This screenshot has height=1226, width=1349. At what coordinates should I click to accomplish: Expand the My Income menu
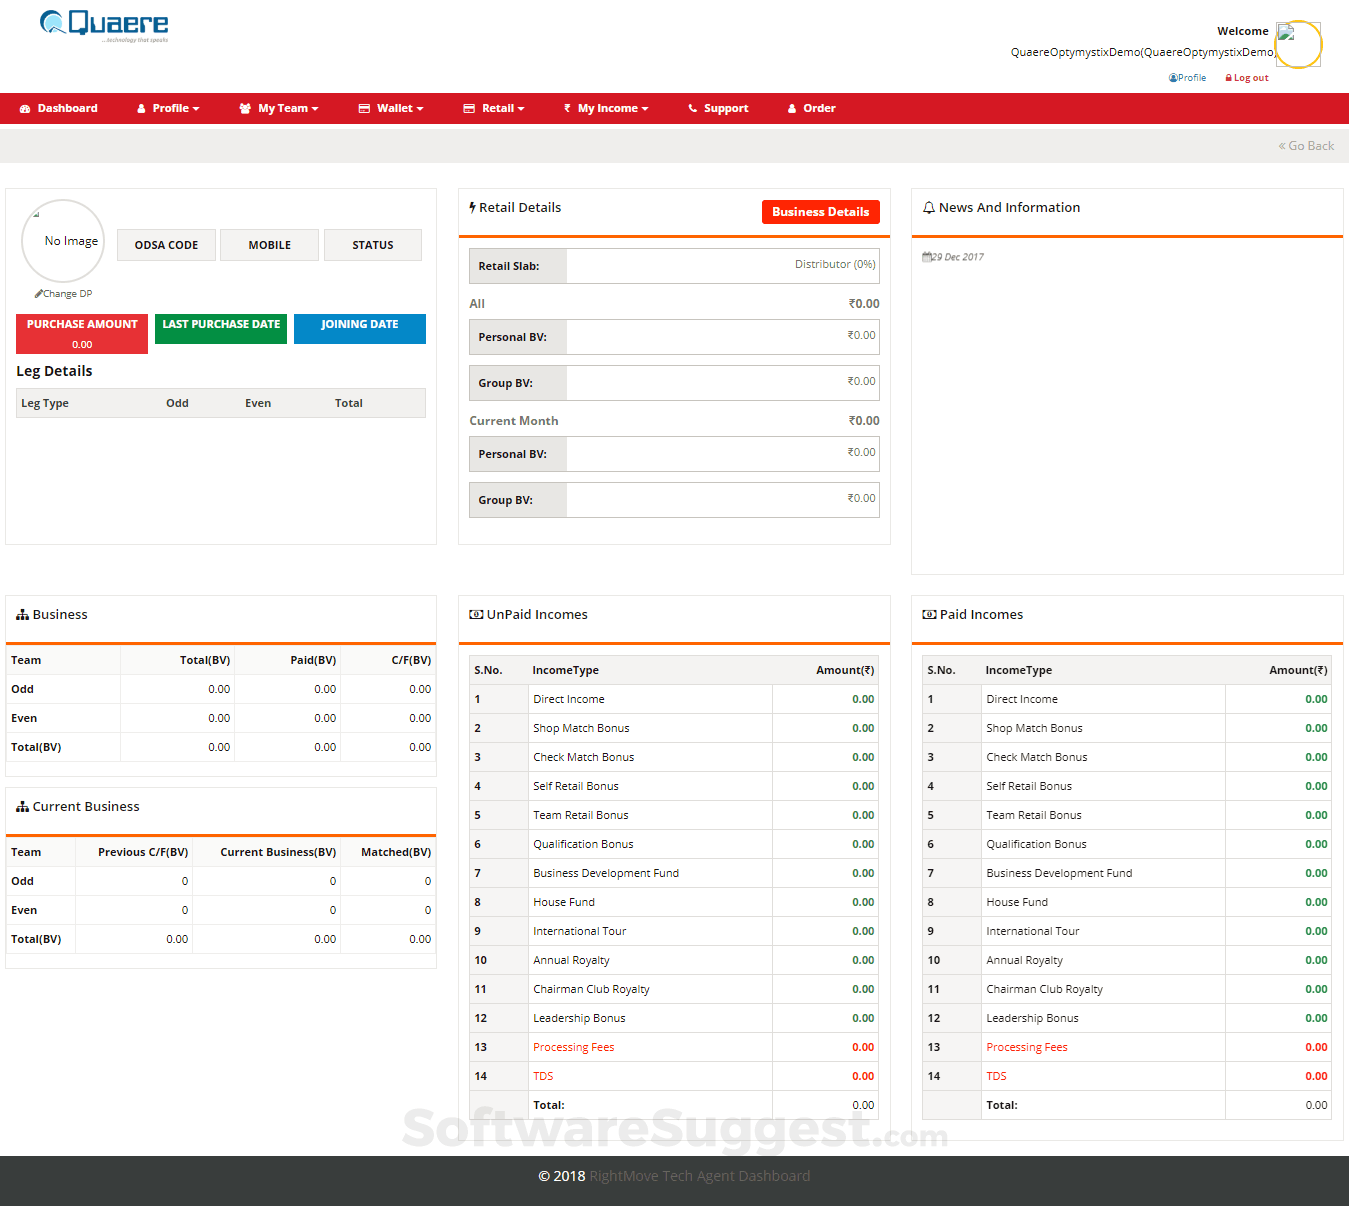[x=606, y=109]
